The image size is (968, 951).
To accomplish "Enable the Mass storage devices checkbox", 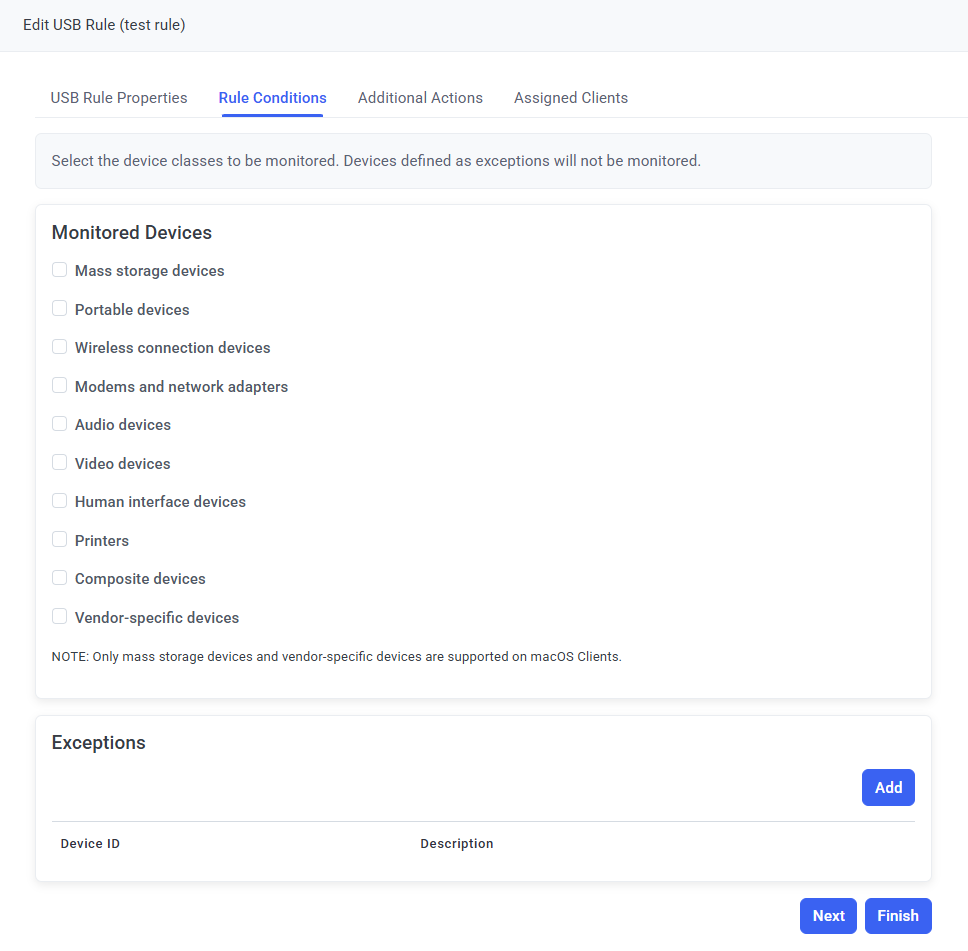I will [x=60, y=270].
